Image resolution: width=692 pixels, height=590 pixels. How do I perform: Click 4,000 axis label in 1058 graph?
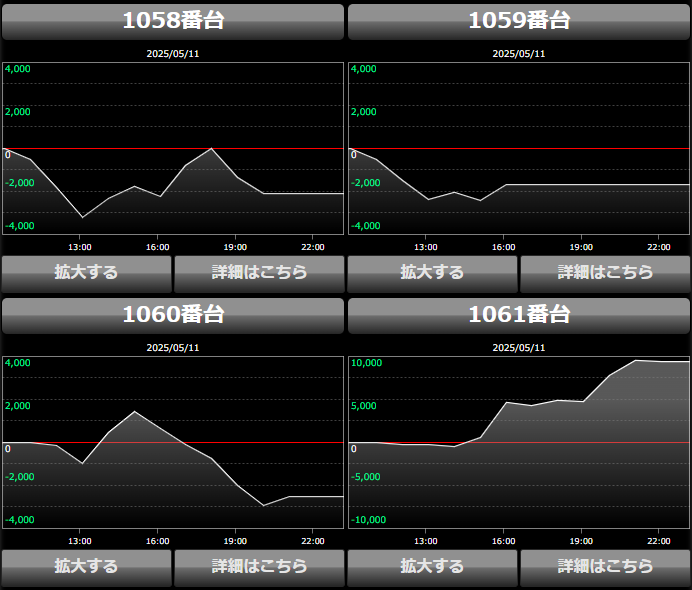tap(18, 69)
